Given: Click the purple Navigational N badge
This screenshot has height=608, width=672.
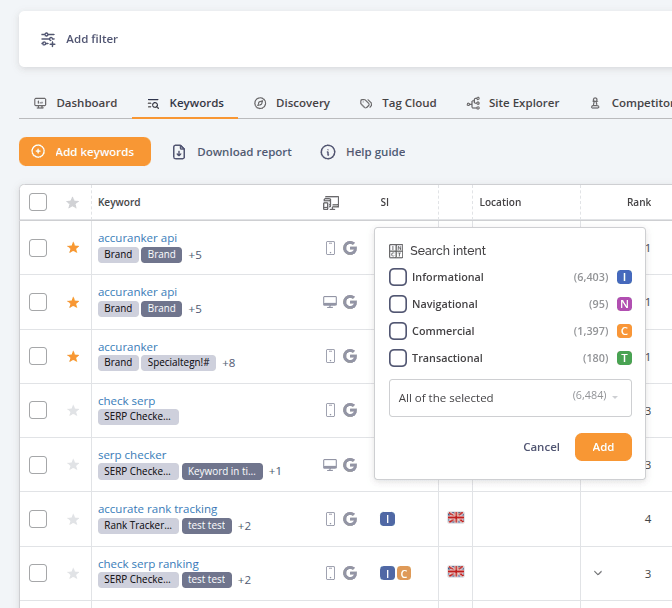Looking at the screenshot, I should click(624, 304).
